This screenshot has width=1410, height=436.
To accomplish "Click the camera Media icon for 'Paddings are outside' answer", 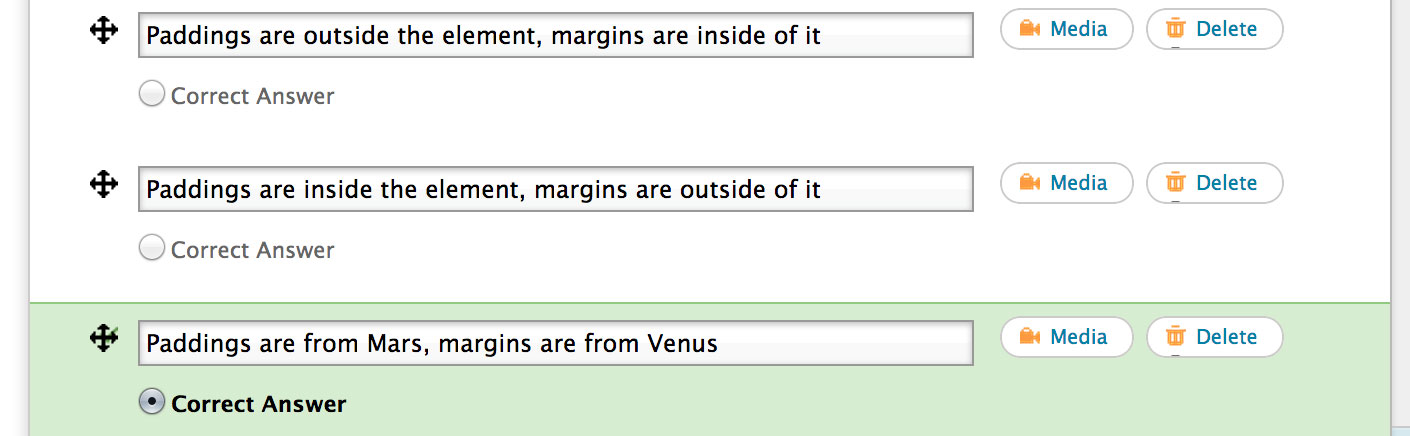I will 1030,29.
